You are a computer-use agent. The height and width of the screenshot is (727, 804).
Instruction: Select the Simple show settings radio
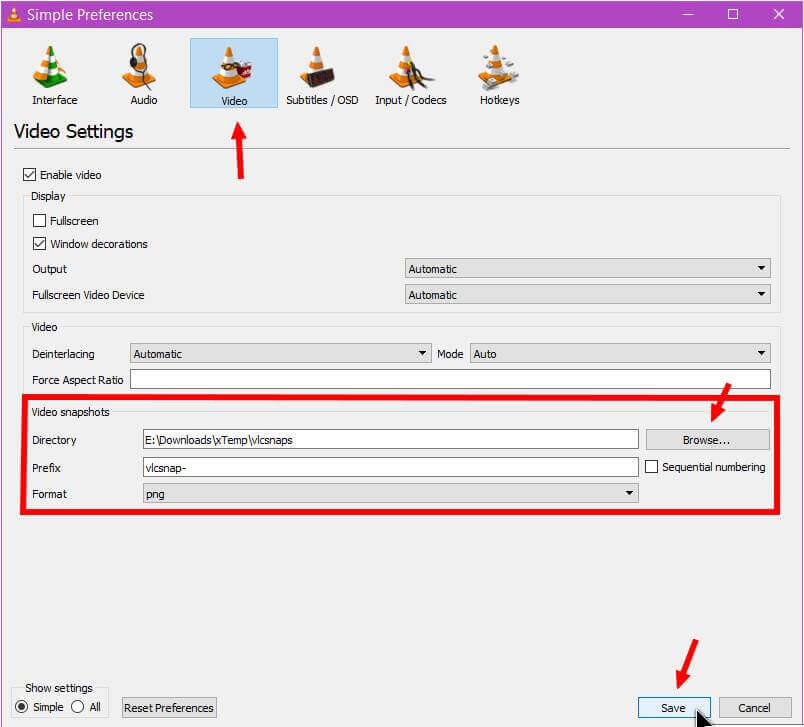click(22, 707)
